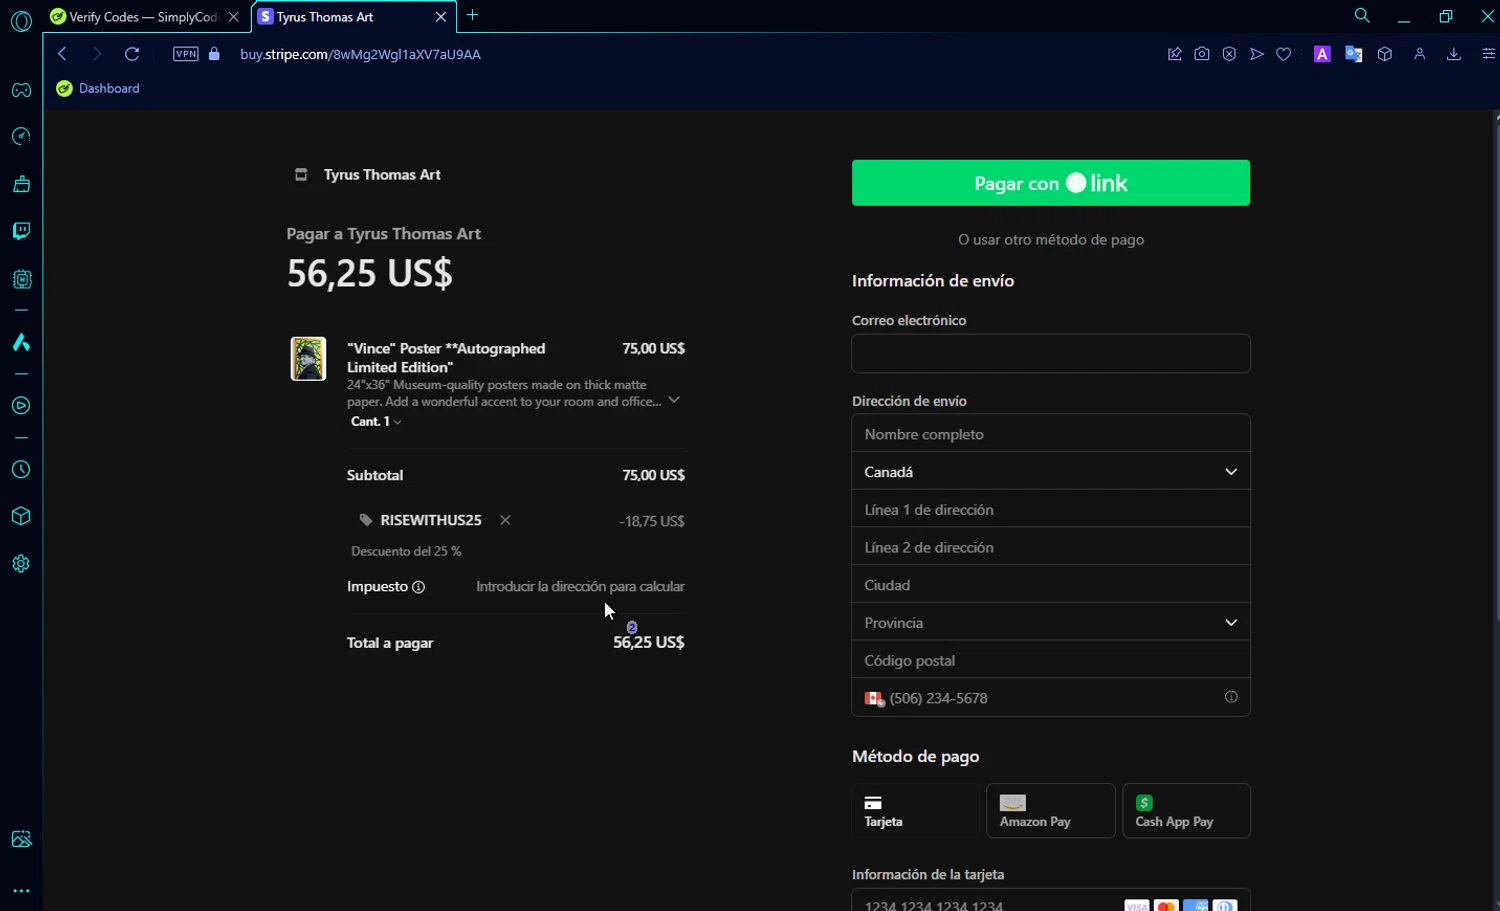
Task: Open Settings gear in sidebar
Action: pos(21,563)
